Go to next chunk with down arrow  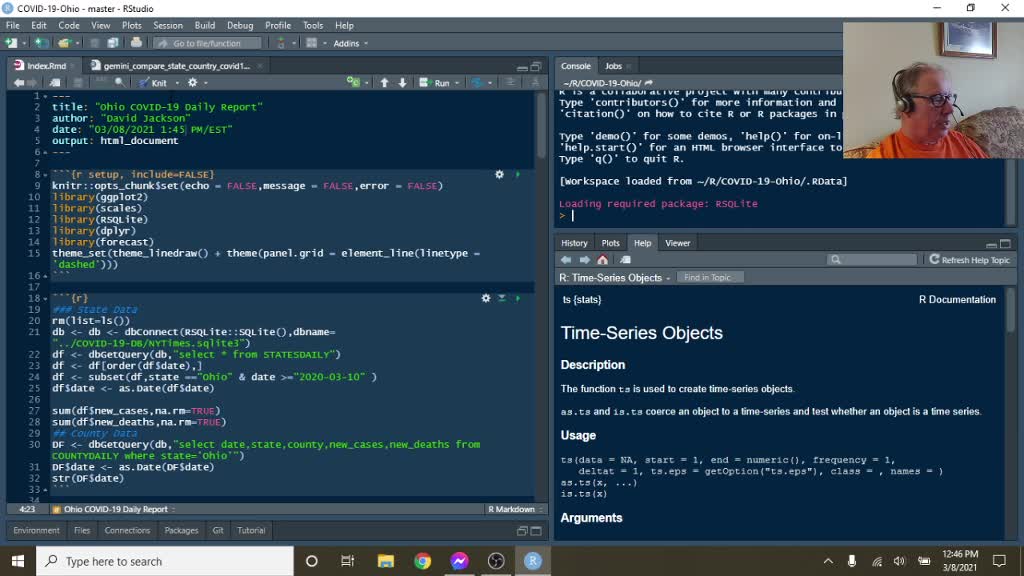click(402, 82)
